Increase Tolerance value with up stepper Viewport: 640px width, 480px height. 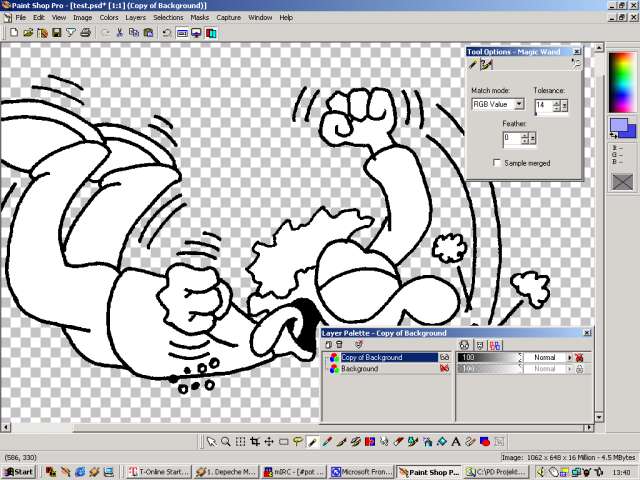click(x=557, y=103)
